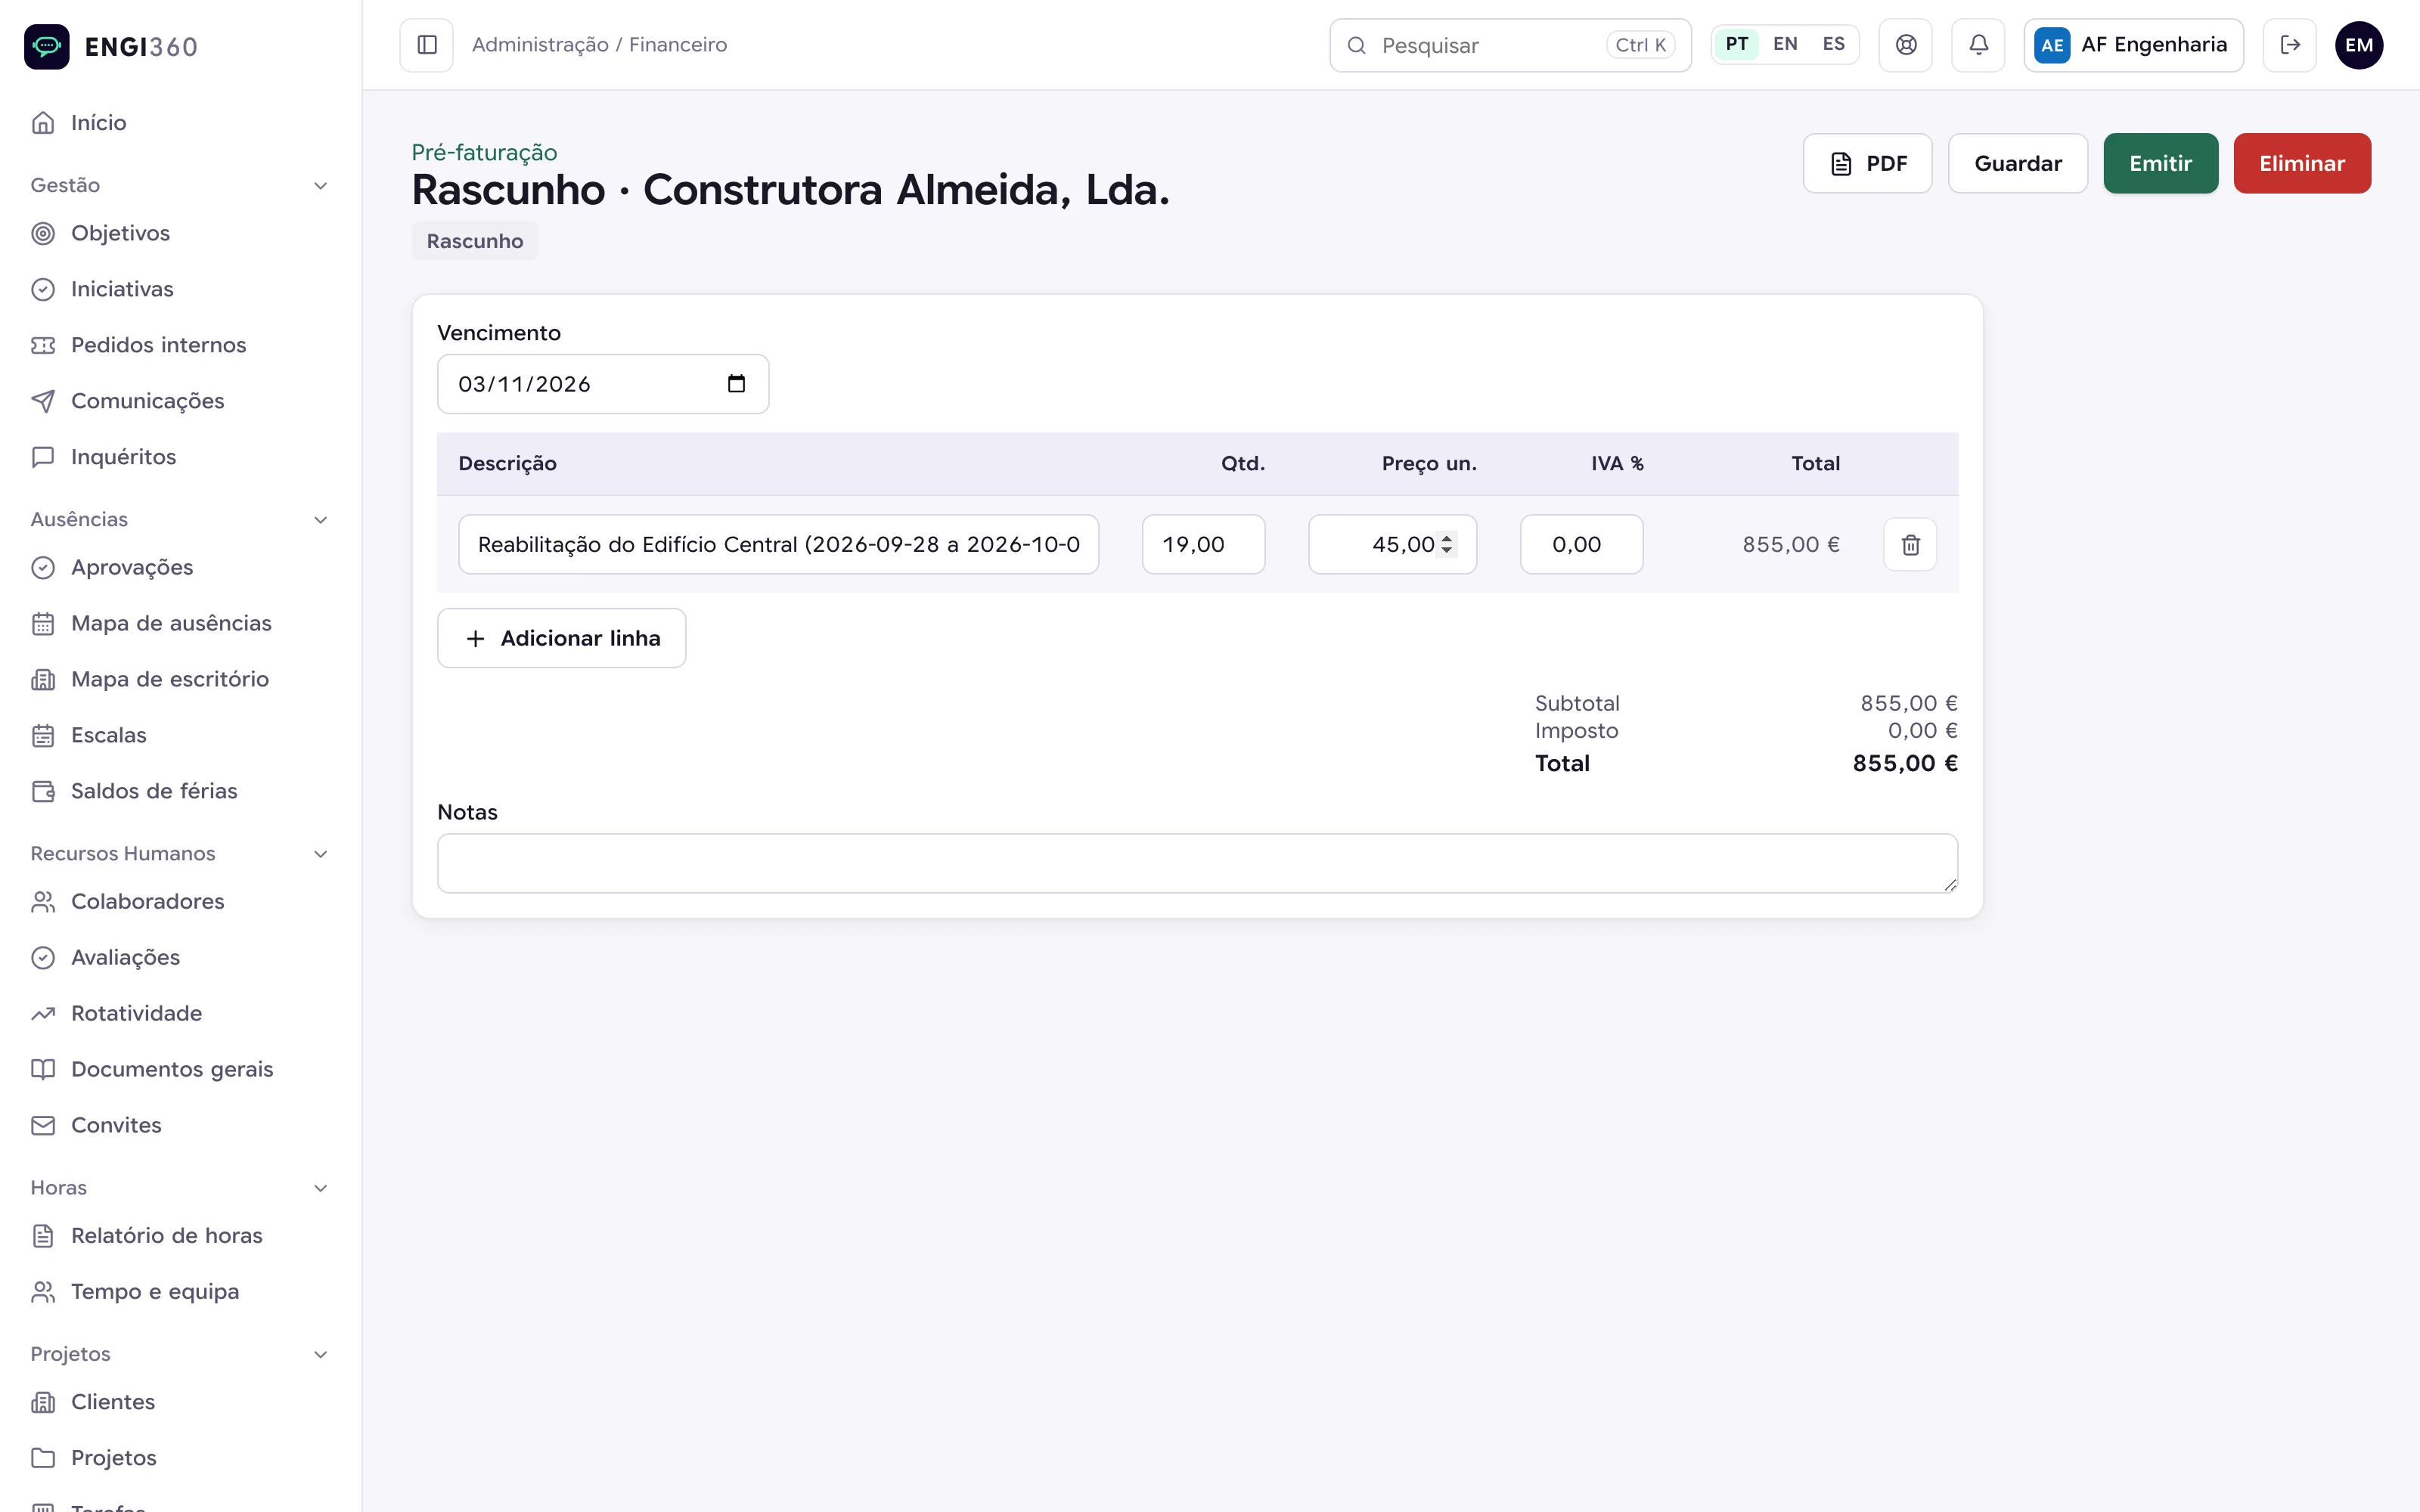Click the Preço un. stepper arrows
The height and width of the screenshot is (1512, 2420).
1446,544
